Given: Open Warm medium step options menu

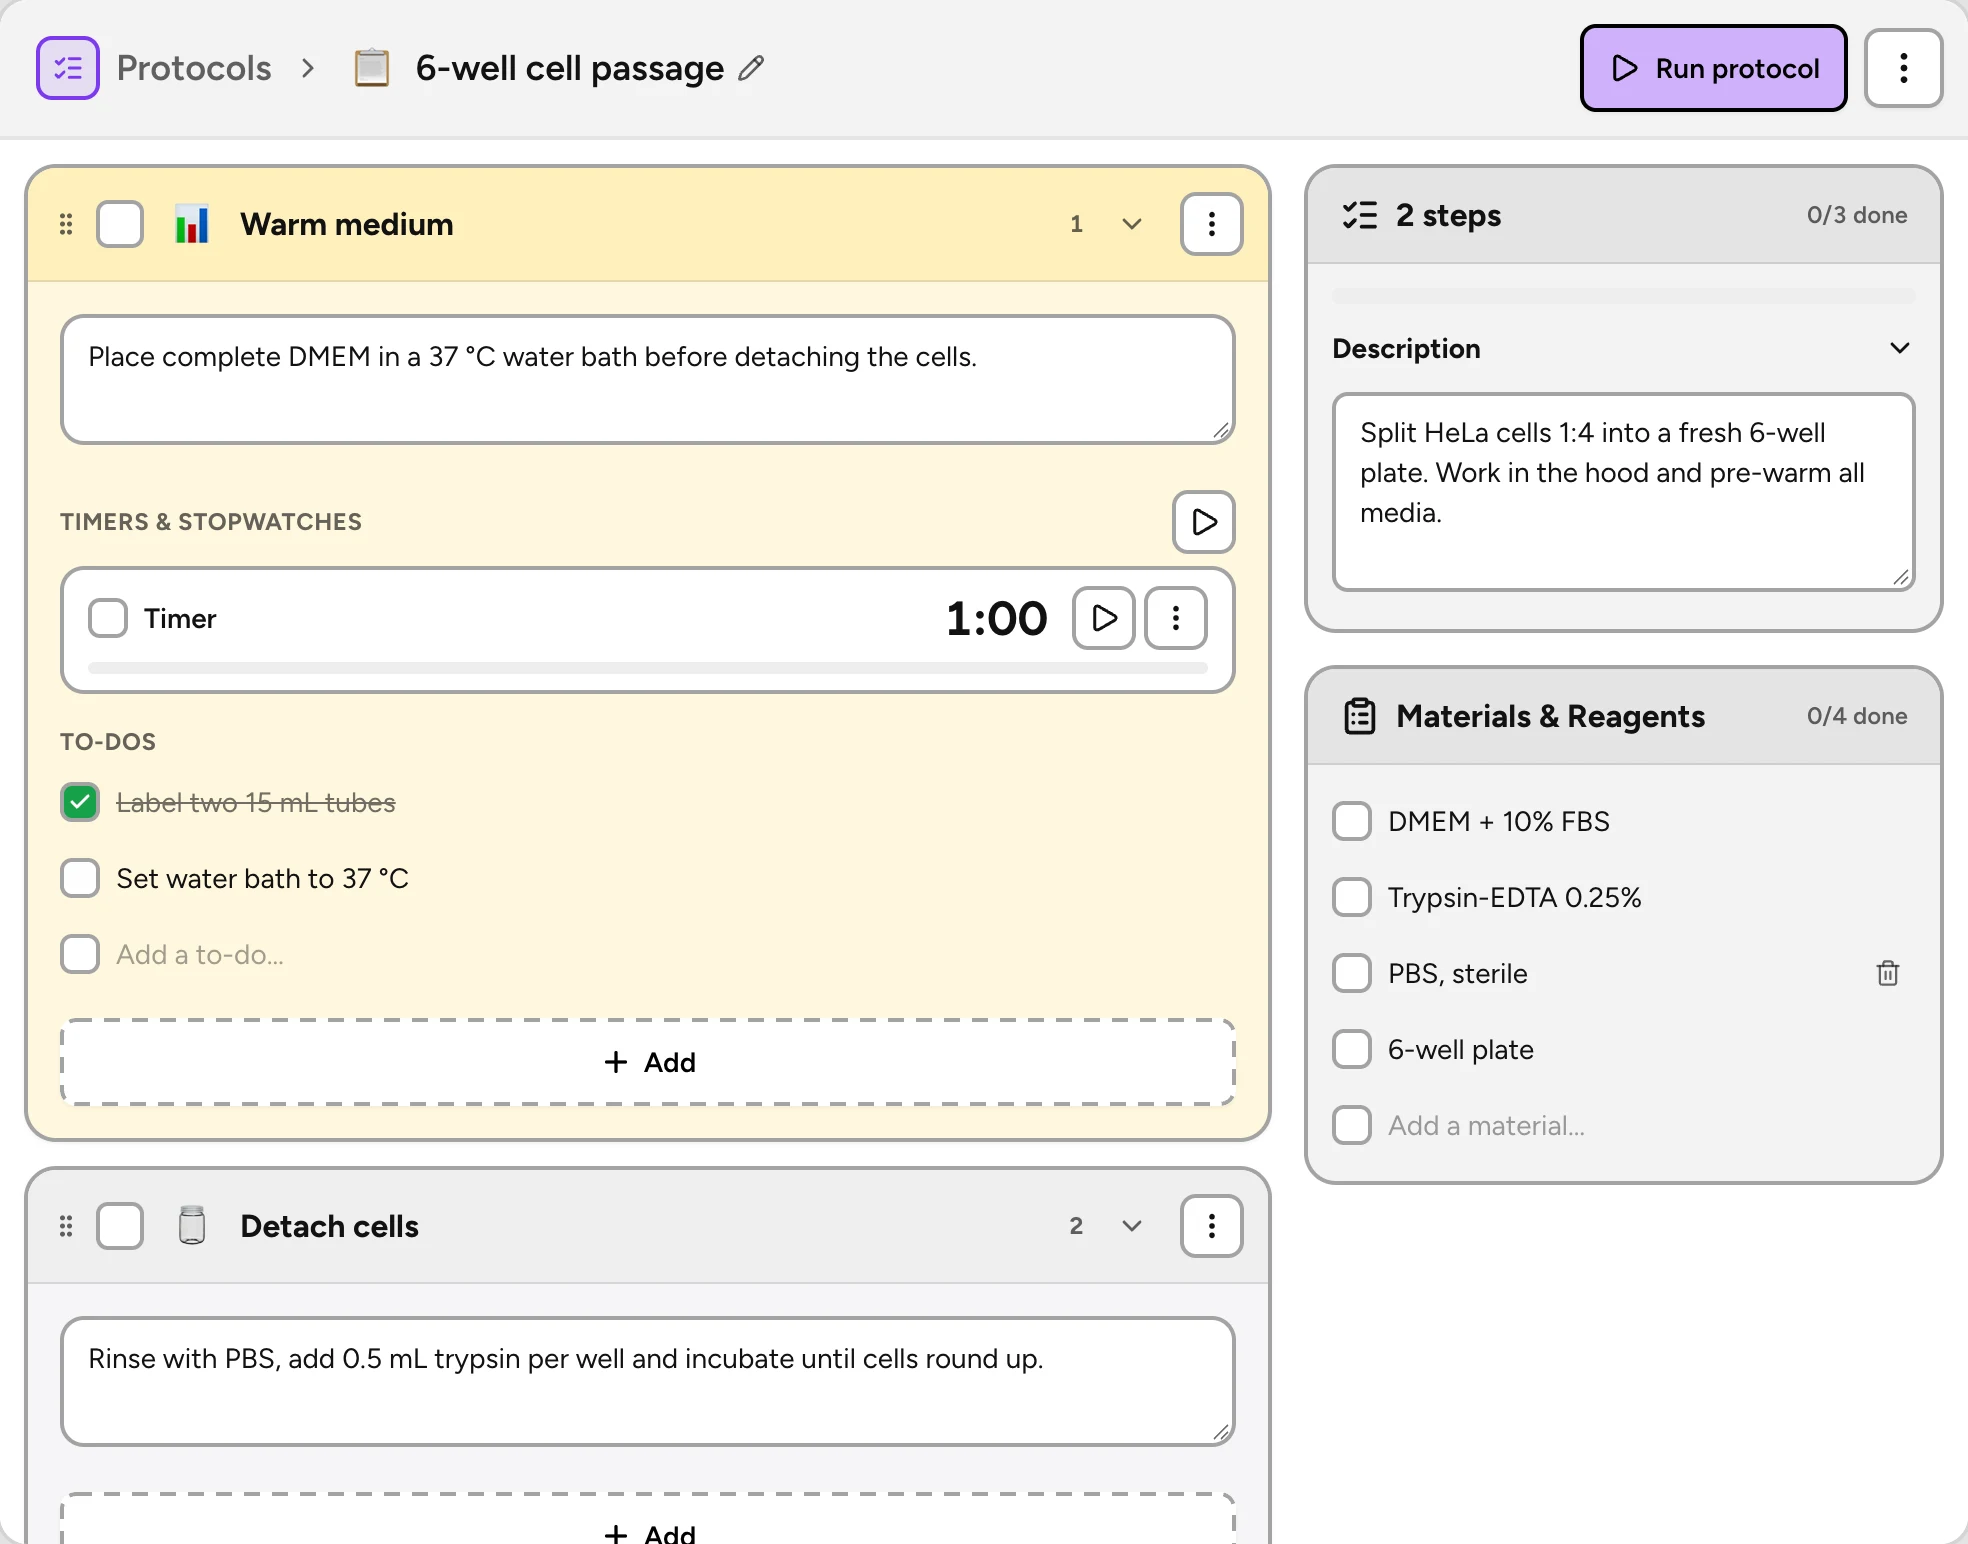Looking at the screenshot, I should 1211,224.
